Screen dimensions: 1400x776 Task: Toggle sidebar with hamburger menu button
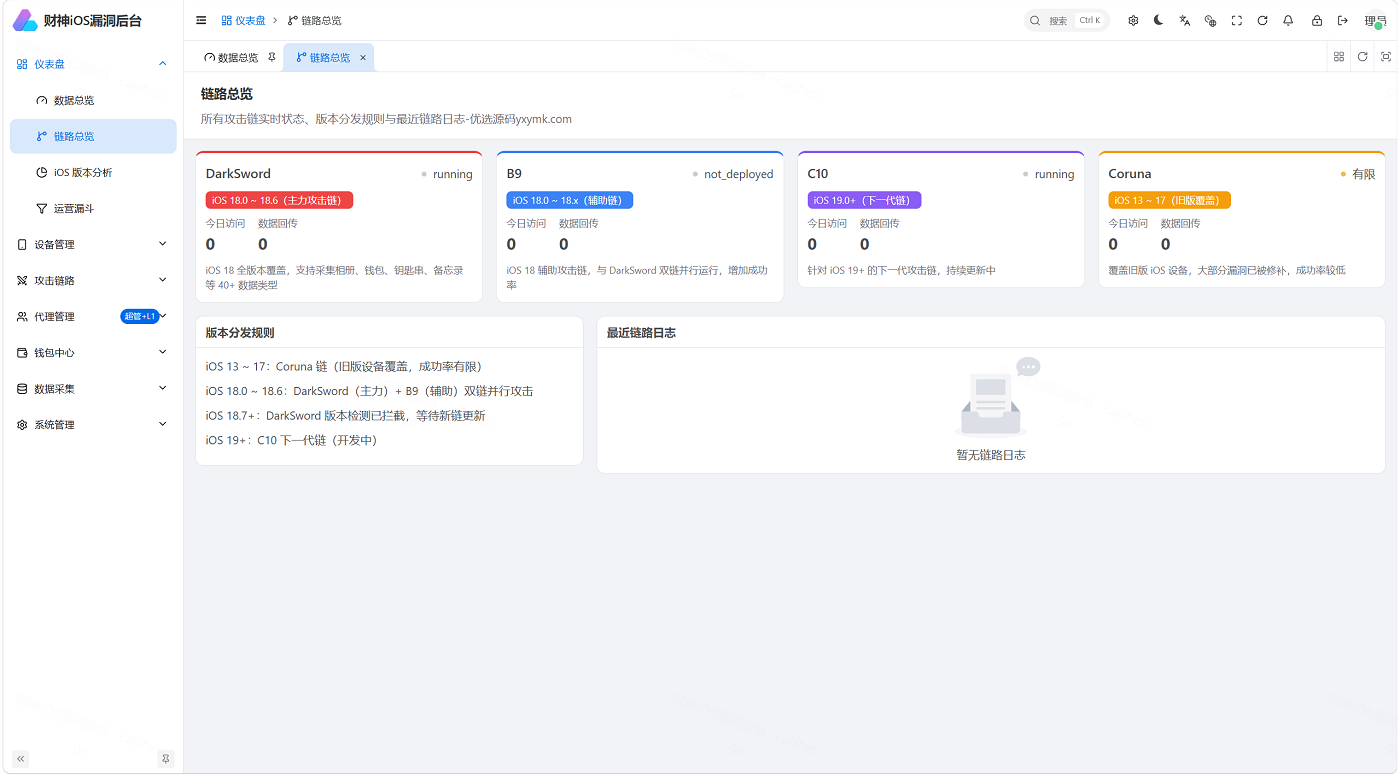click(x=201, y=20)
